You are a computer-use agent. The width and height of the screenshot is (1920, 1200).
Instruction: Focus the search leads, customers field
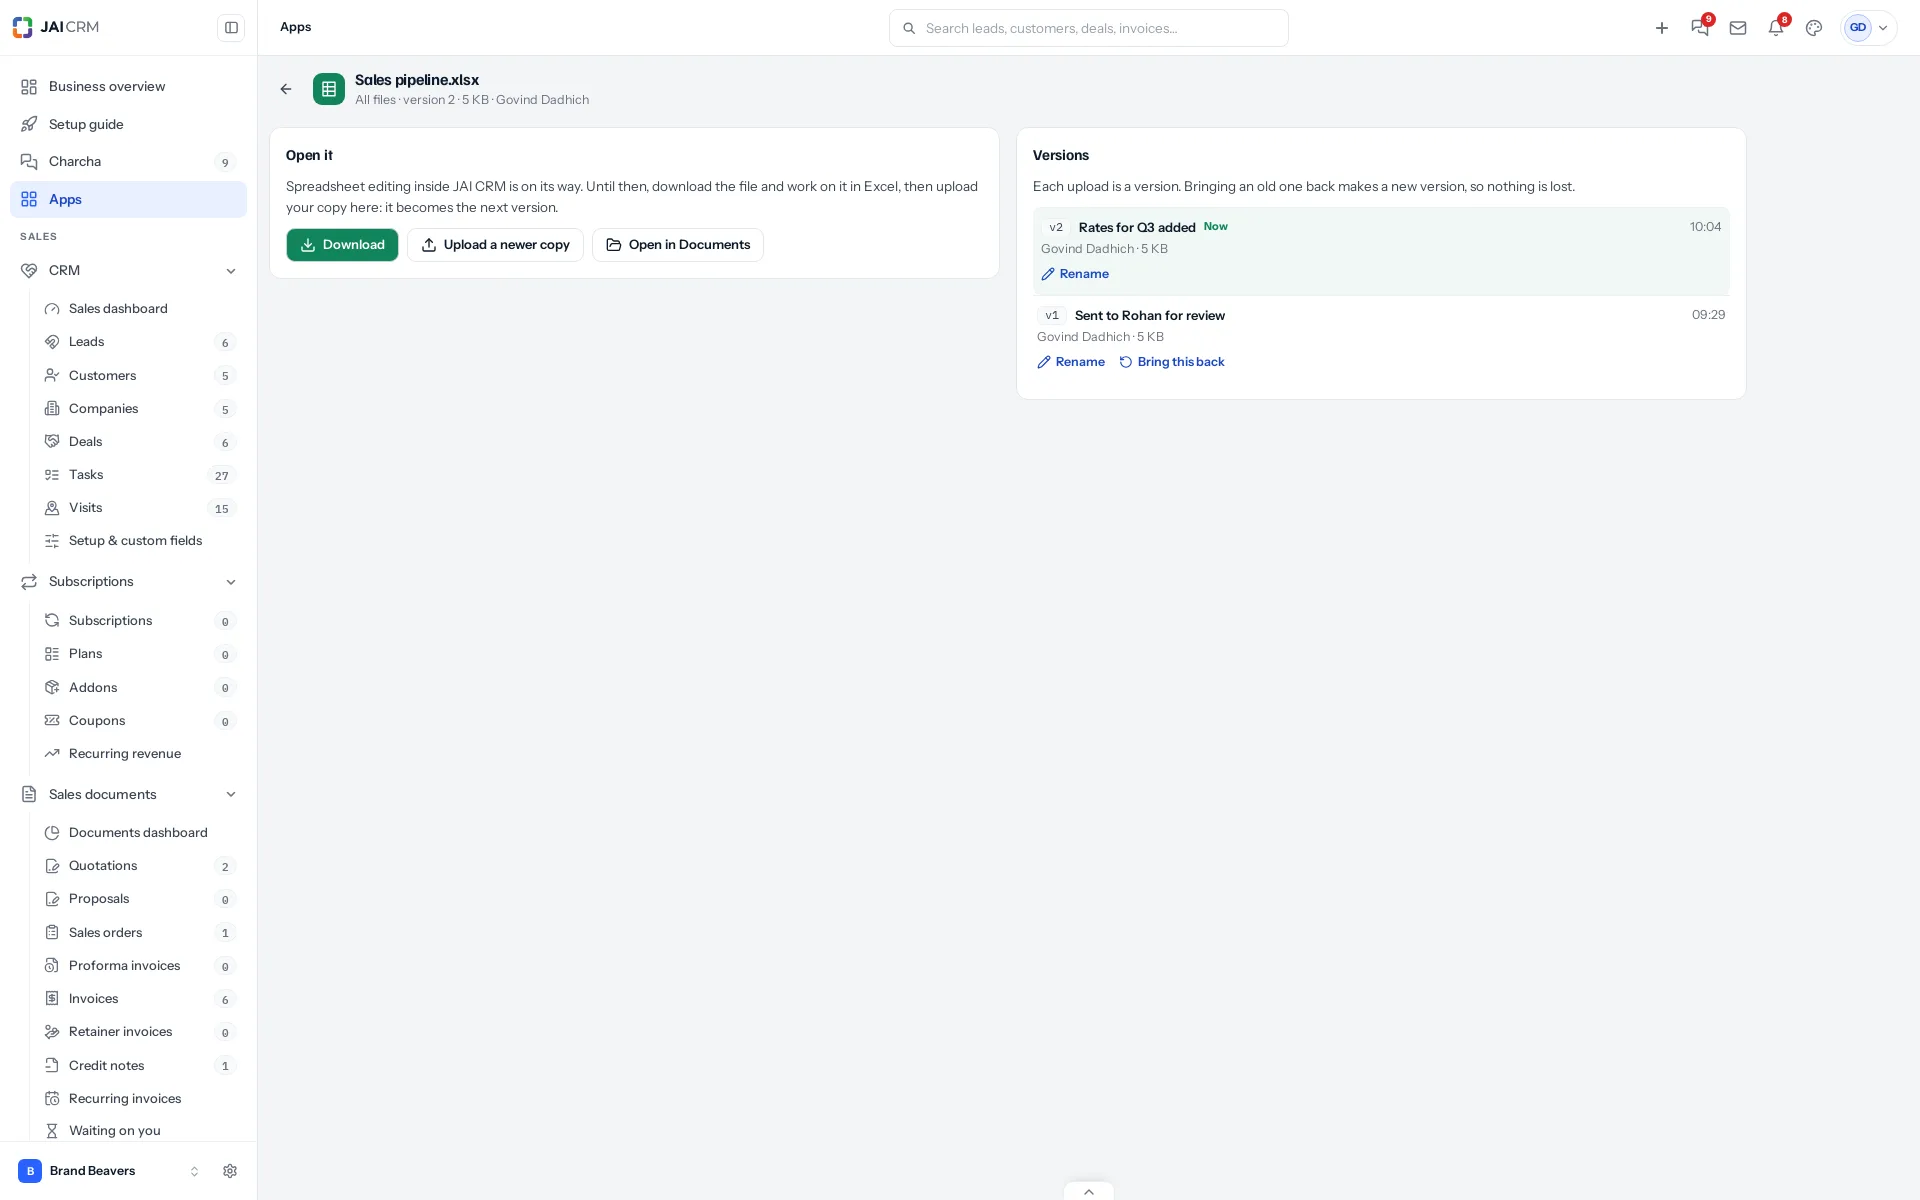coord(1088,28)
